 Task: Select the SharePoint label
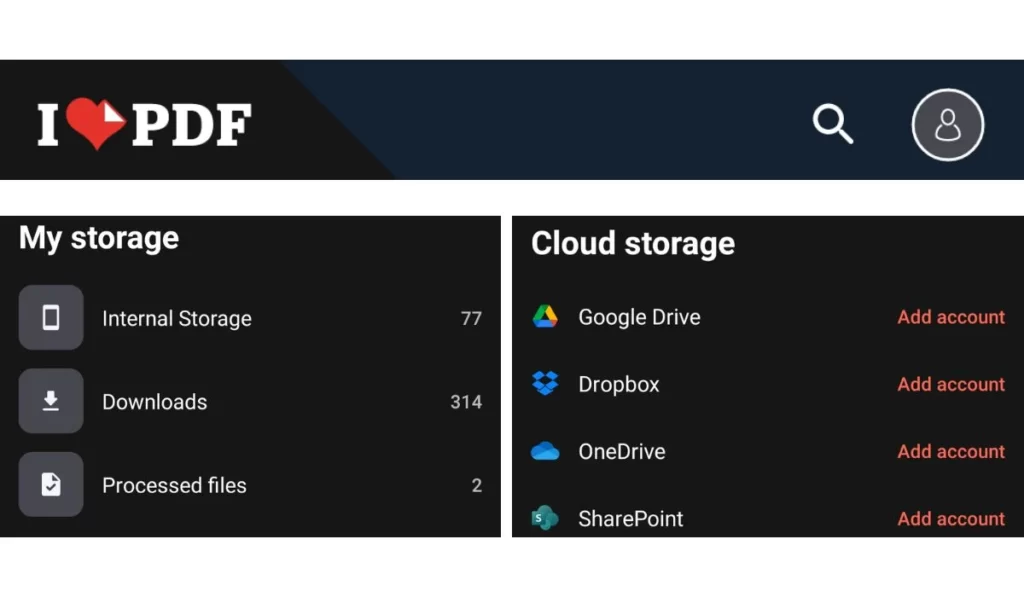[x=630, y=519]
